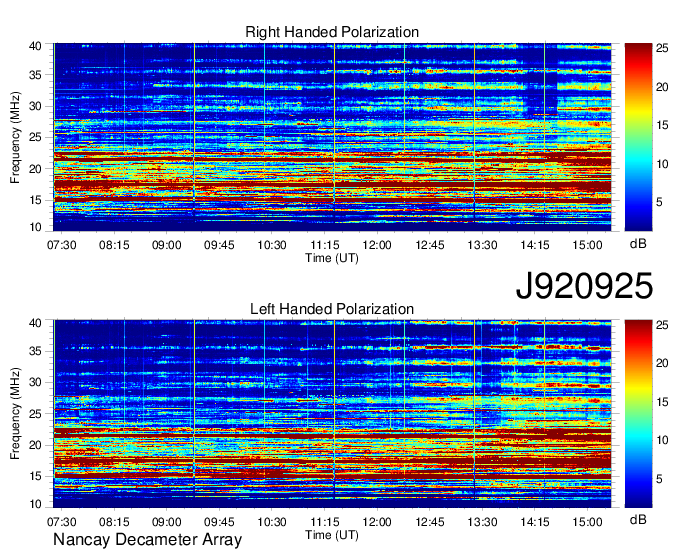Click the 10:30 tick on the top plot
This screenshot has height=552, width=680.
pyautogui.click(x=272, y=245)
